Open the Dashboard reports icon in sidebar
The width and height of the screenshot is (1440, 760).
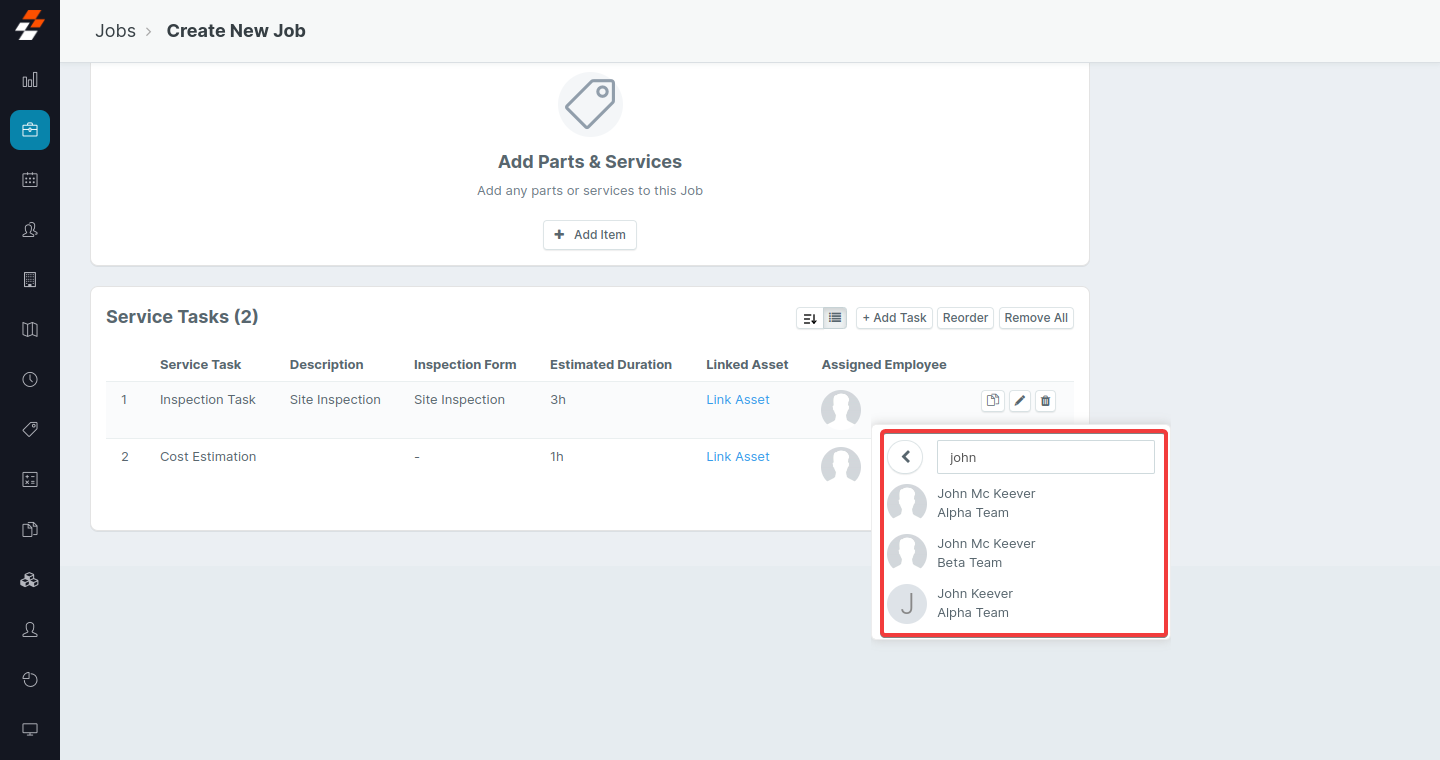(29, 80)
